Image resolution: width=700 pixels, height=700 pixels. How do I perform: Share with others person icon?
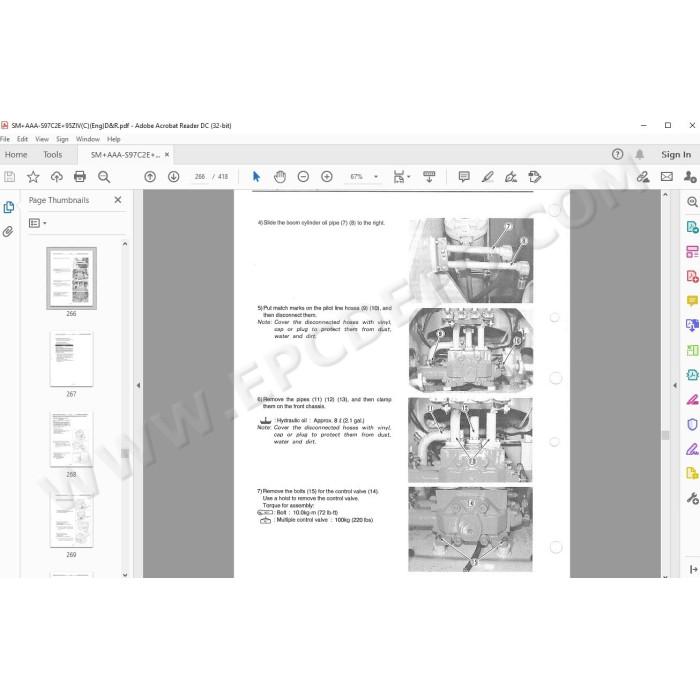click(x=690, y=177)
